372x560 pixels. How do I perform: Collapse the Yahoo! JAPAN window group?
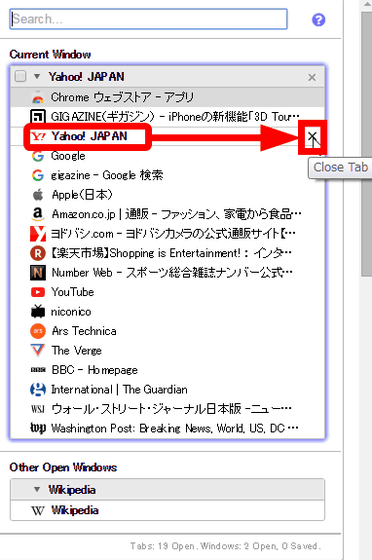(x=37, y=76)
